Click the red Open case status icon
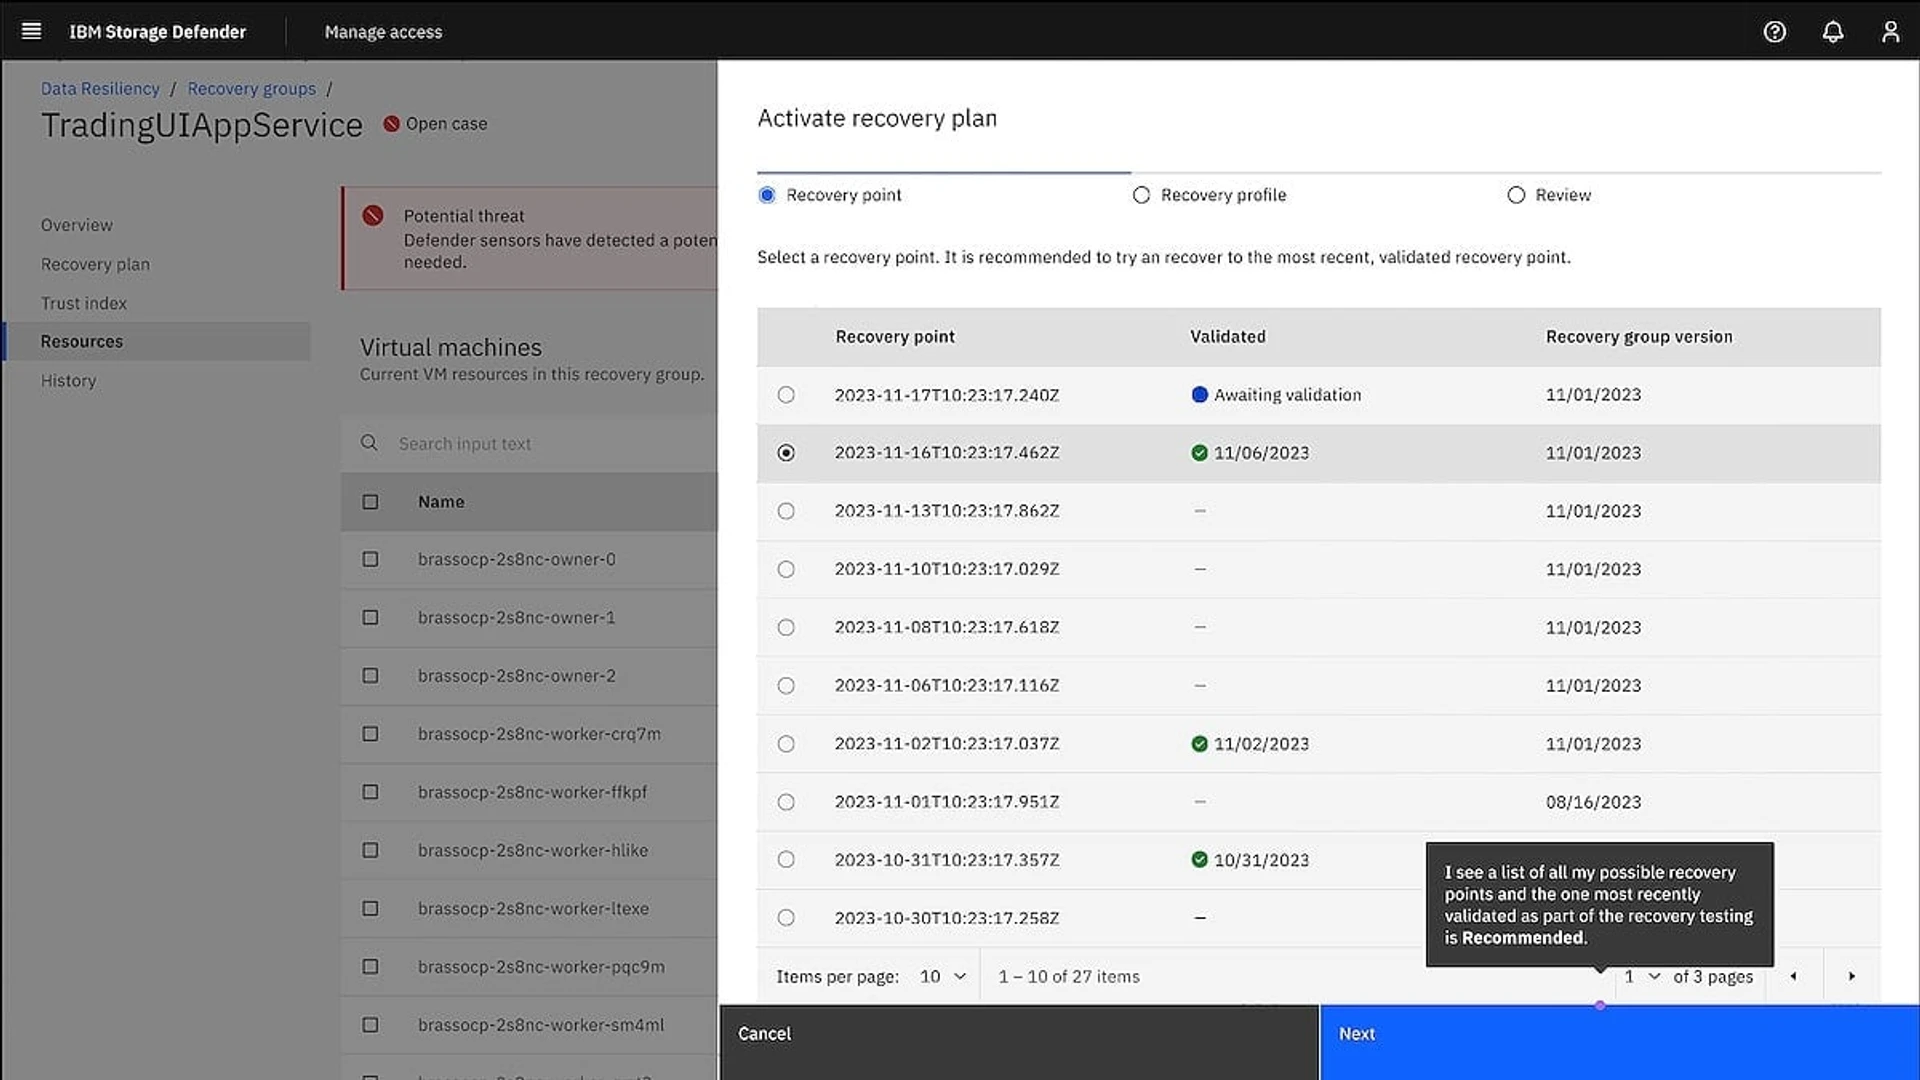This screenshot has height=1080, width=1920. pos(392,124)
